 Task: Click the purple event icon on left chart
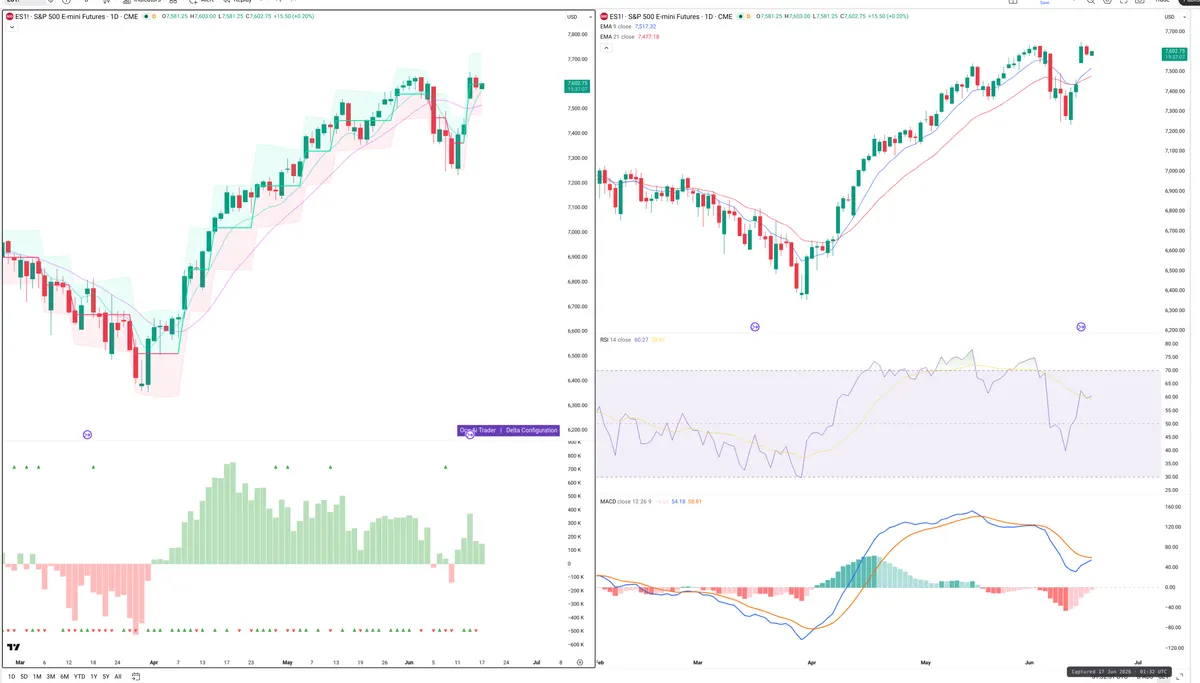click(x=87, y=434)
